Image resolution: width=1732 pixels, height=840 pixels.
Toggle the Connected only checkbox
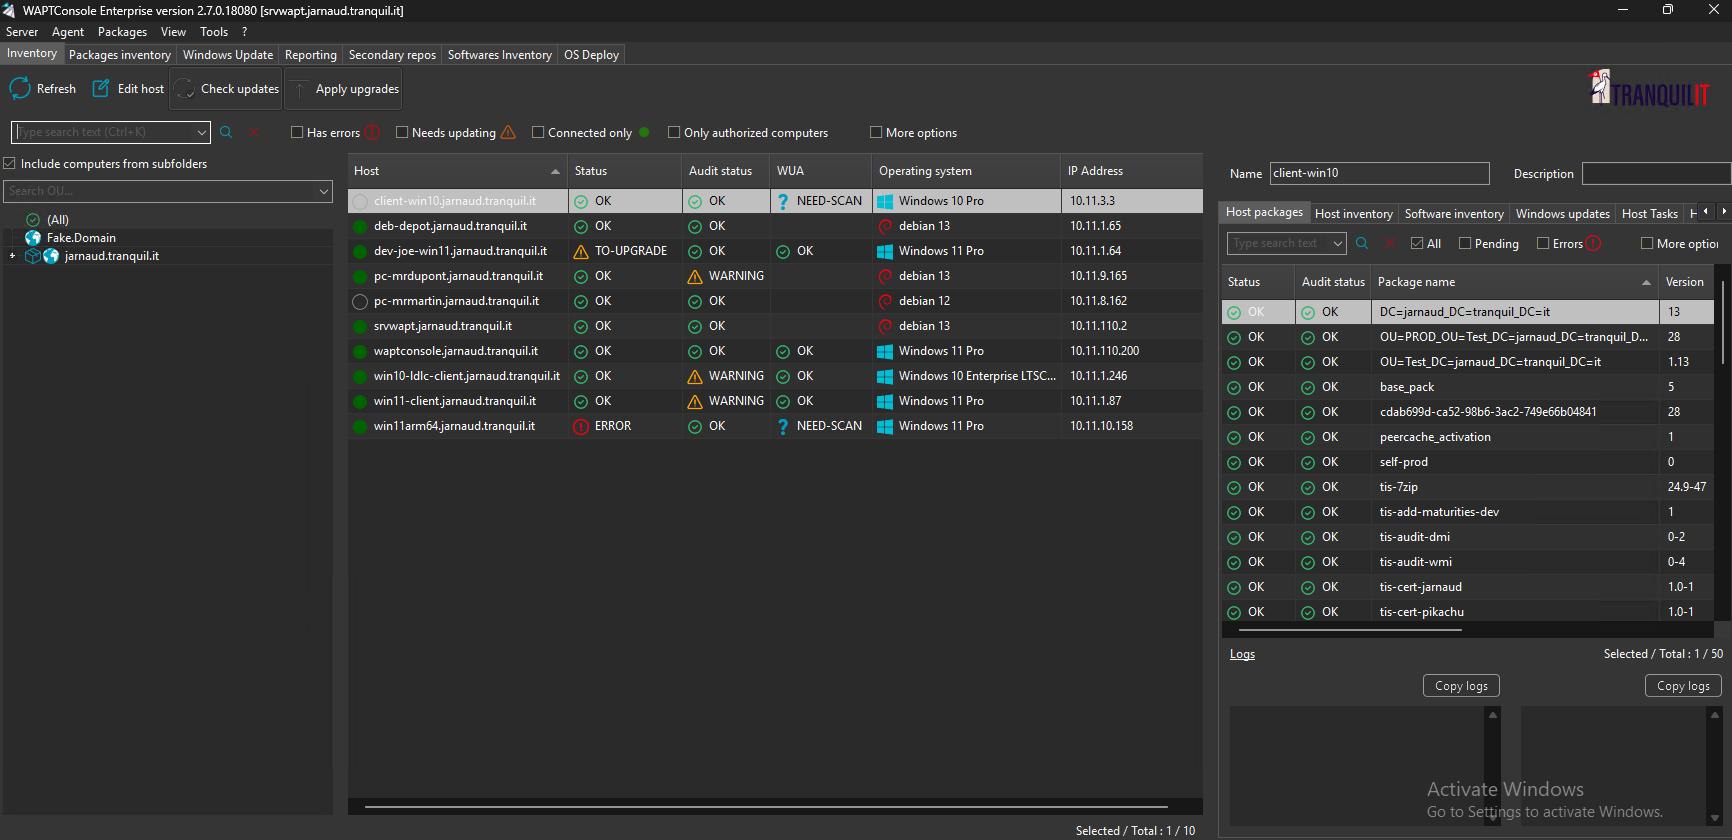click(538, 132)
